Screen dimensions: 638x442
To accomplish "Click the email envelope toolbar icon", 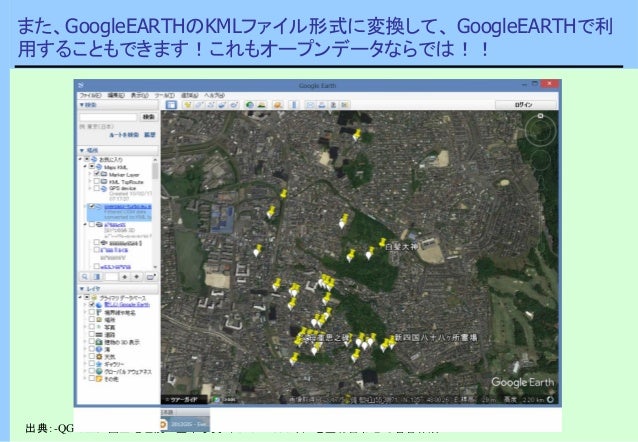I will click(x=310, y=105).
